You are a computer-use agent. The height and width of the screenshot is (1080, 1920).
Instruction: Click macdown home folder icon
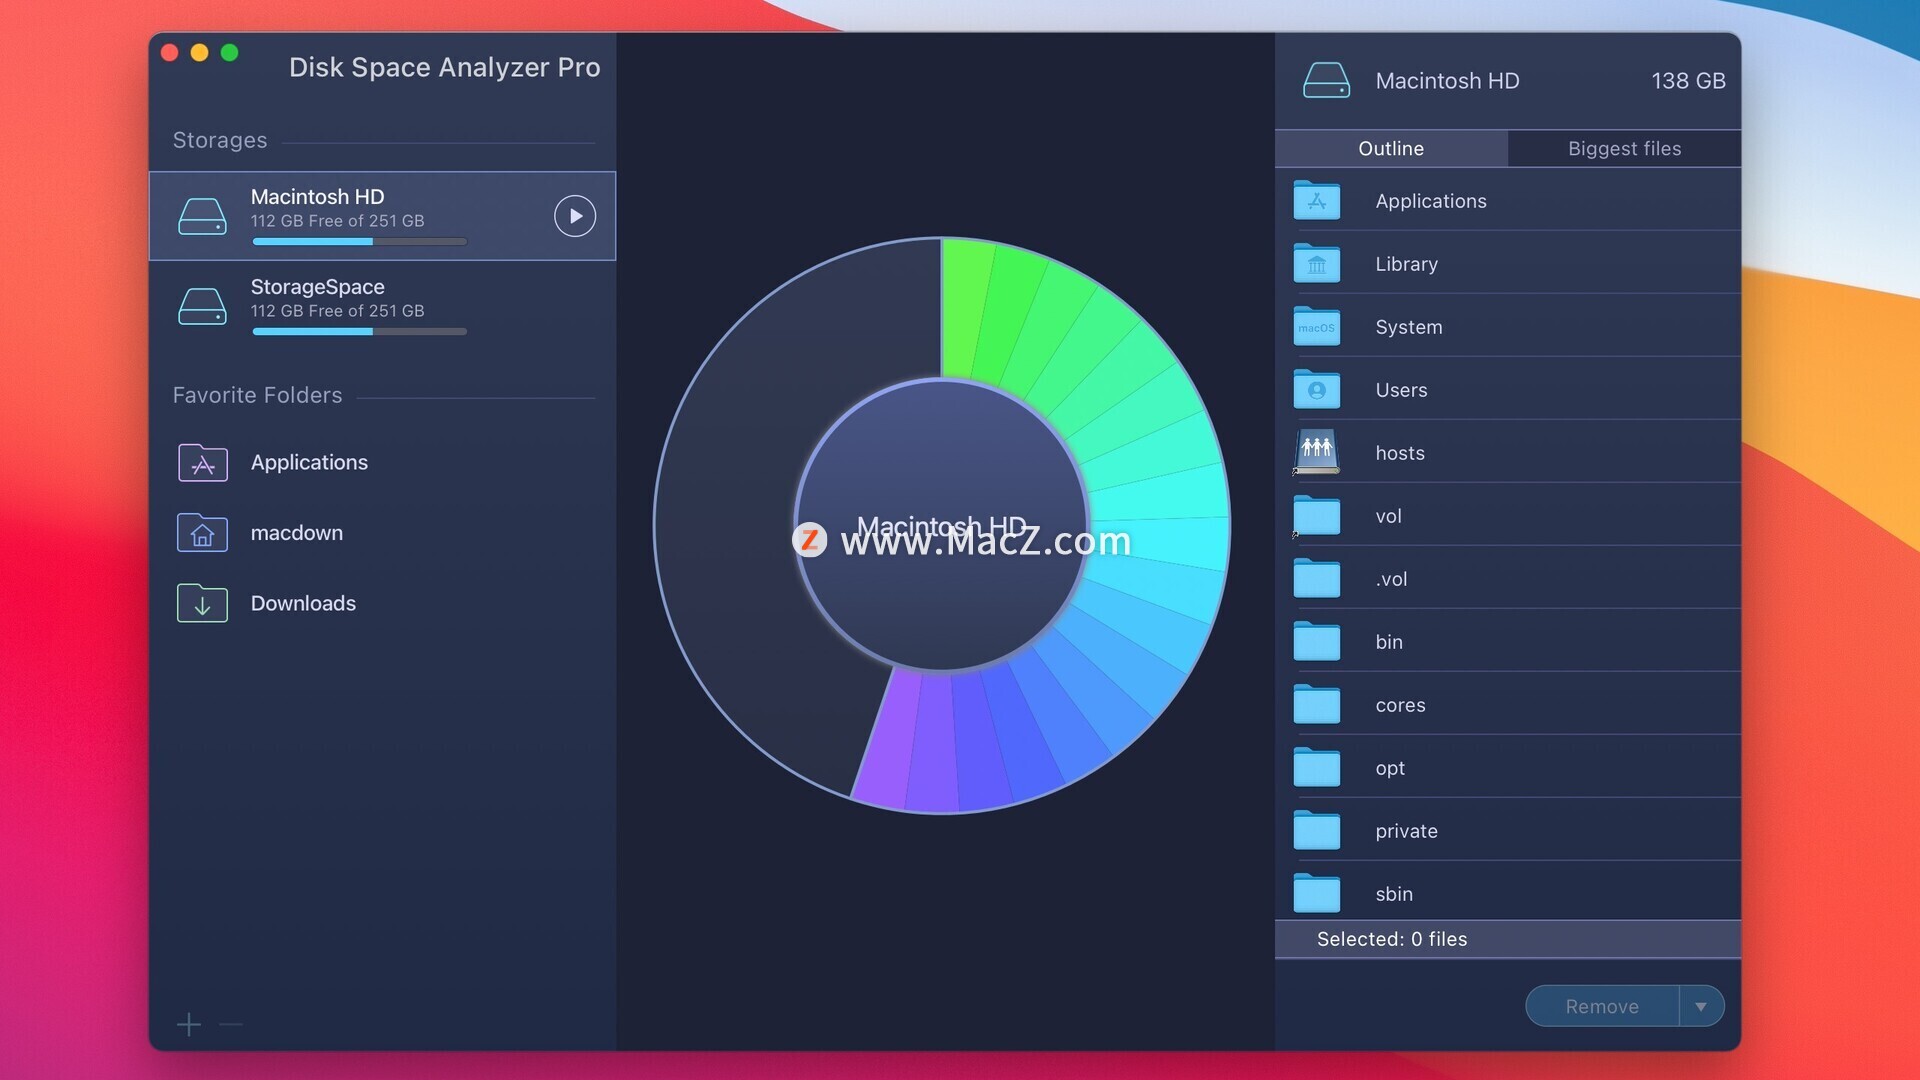pyautogui.click(x=202, y=533)
